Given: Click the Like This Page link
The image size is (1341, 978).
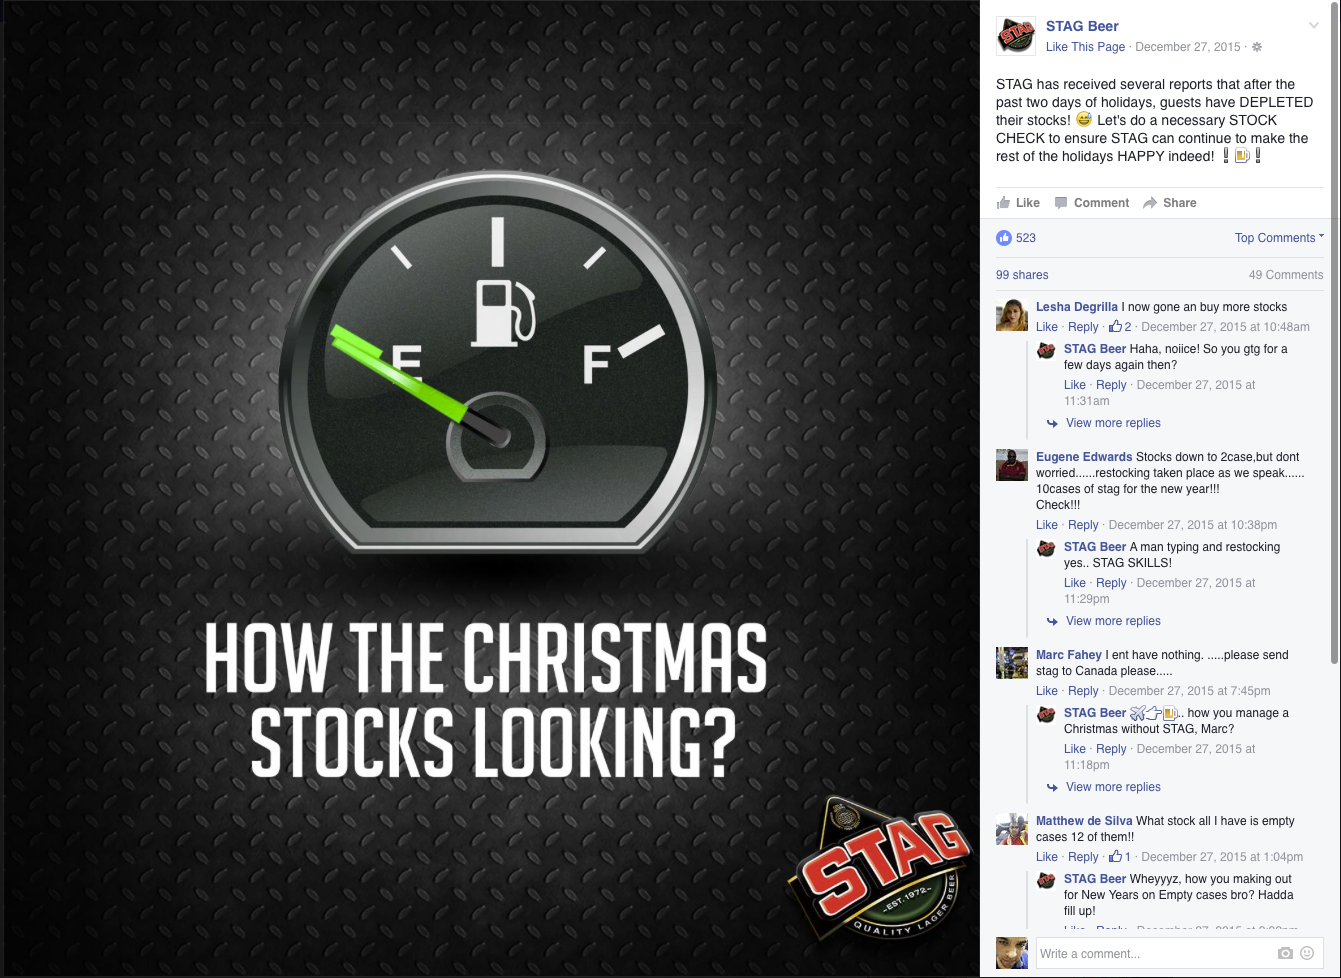Looking at the screenshot, I should click(1085, 47).
